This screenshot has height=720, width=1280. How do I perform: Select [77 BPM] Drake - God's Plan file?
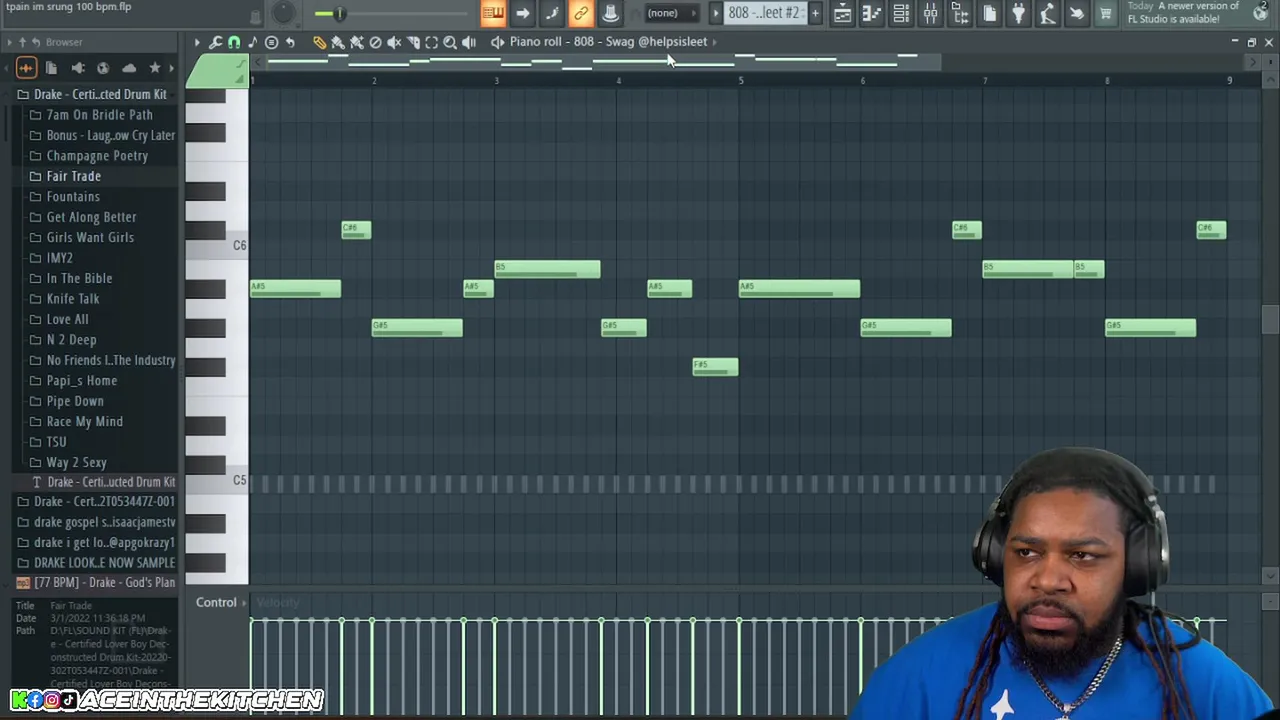click(x=96, y=582)
